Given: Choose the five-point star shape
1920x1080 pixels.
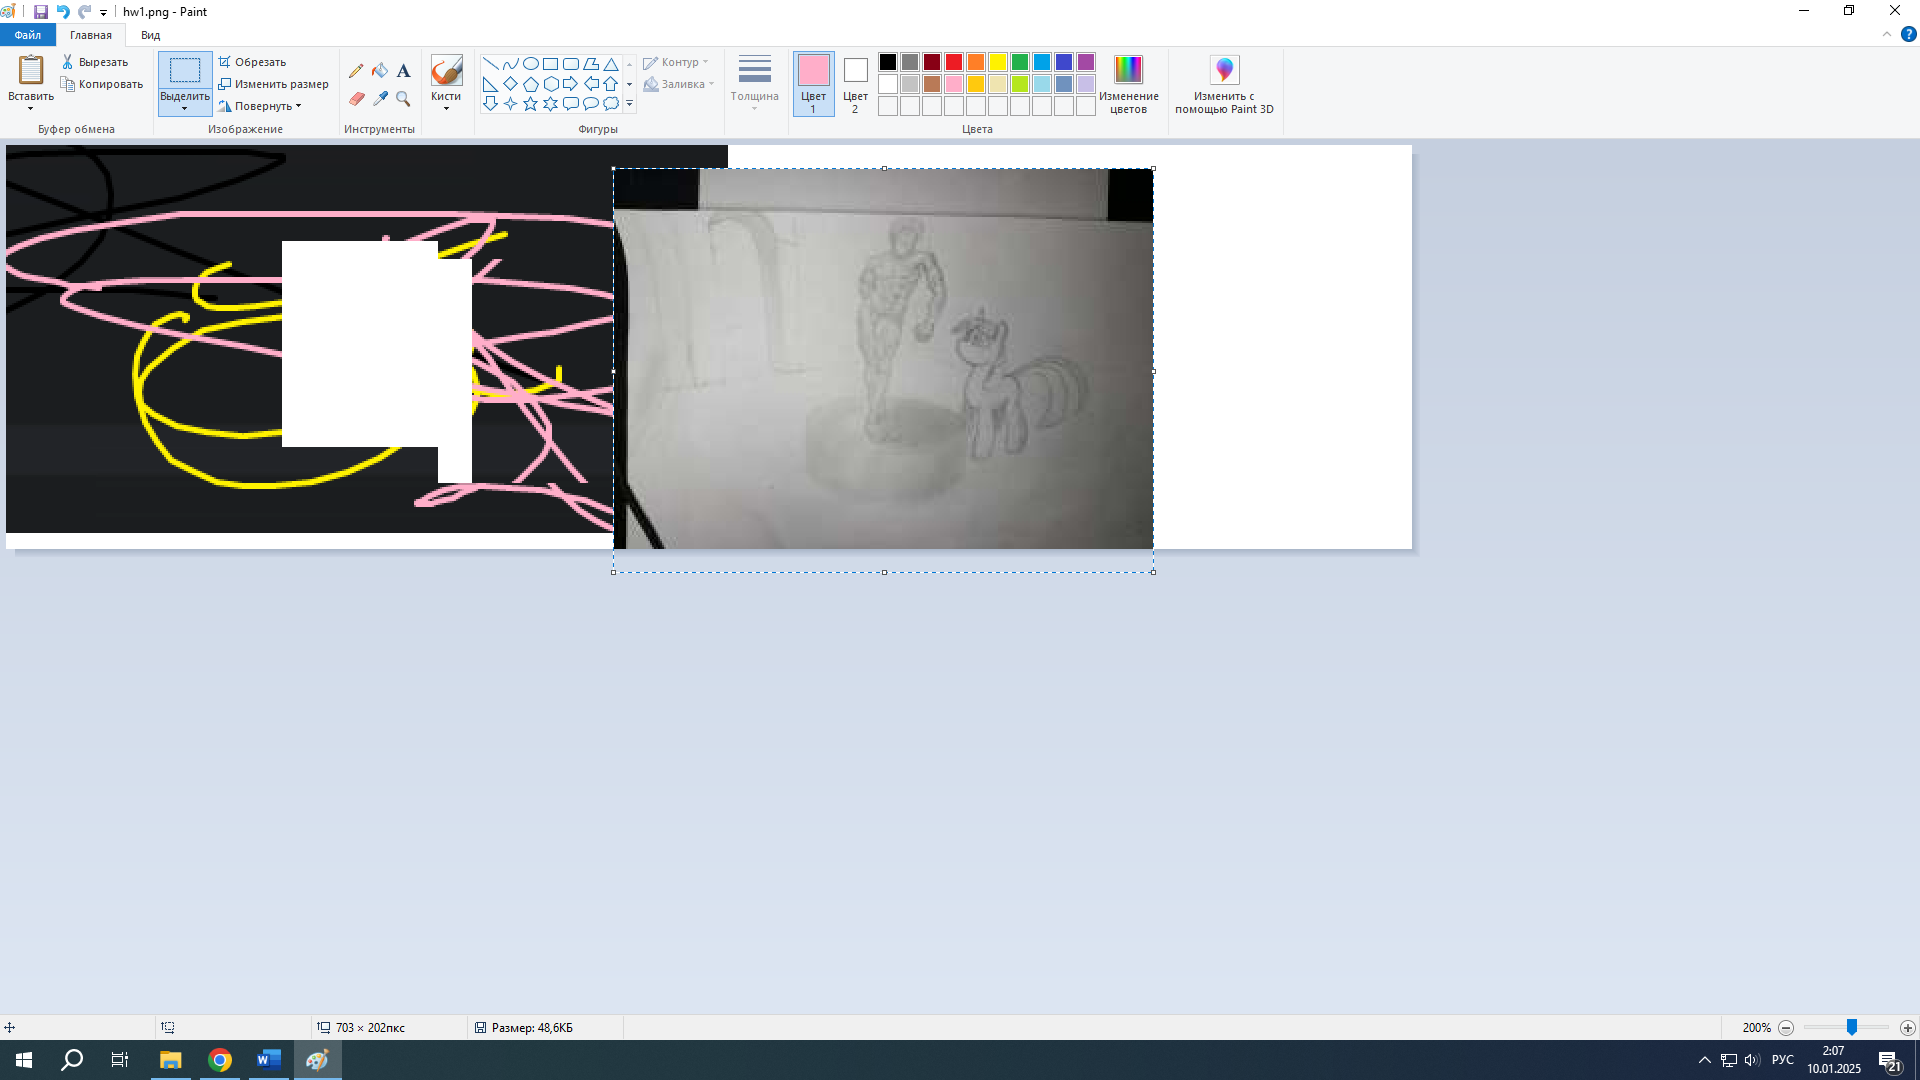Looking at the screenshot, I should (x=530, y=104).
